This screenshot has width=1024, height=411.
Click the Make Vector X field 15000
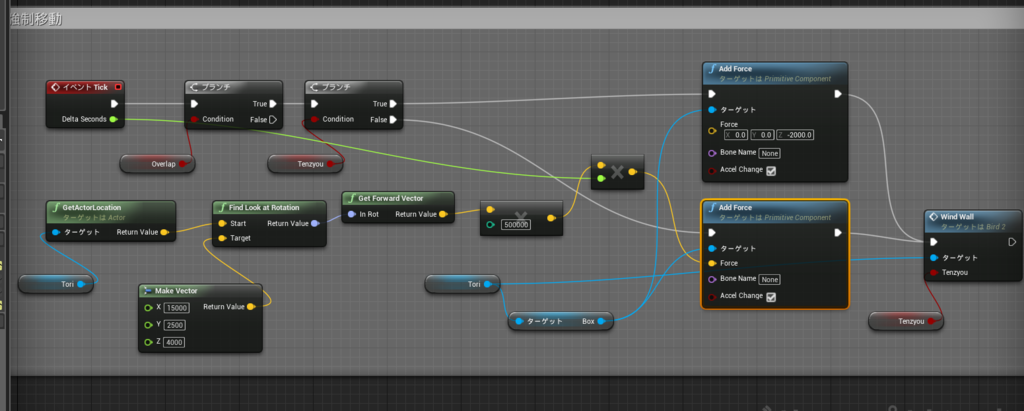[177, 308]
